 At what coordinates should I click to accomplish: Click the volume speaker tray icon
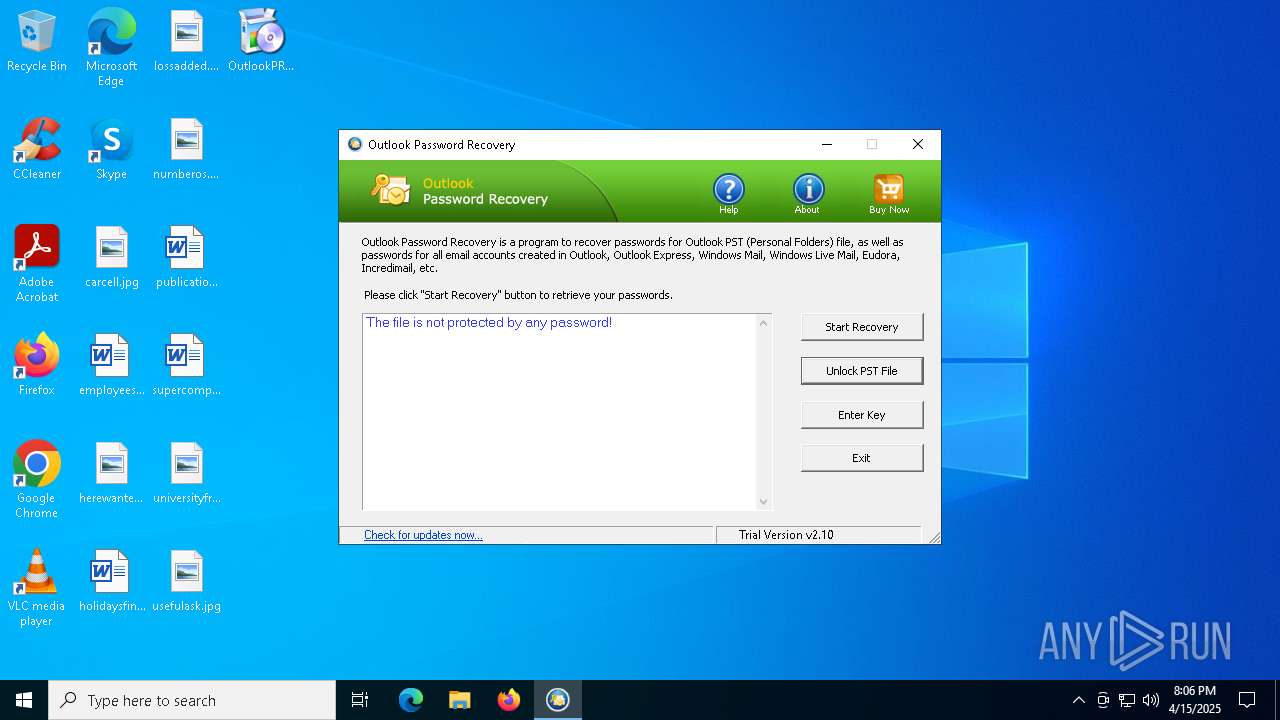point(1151,700)
